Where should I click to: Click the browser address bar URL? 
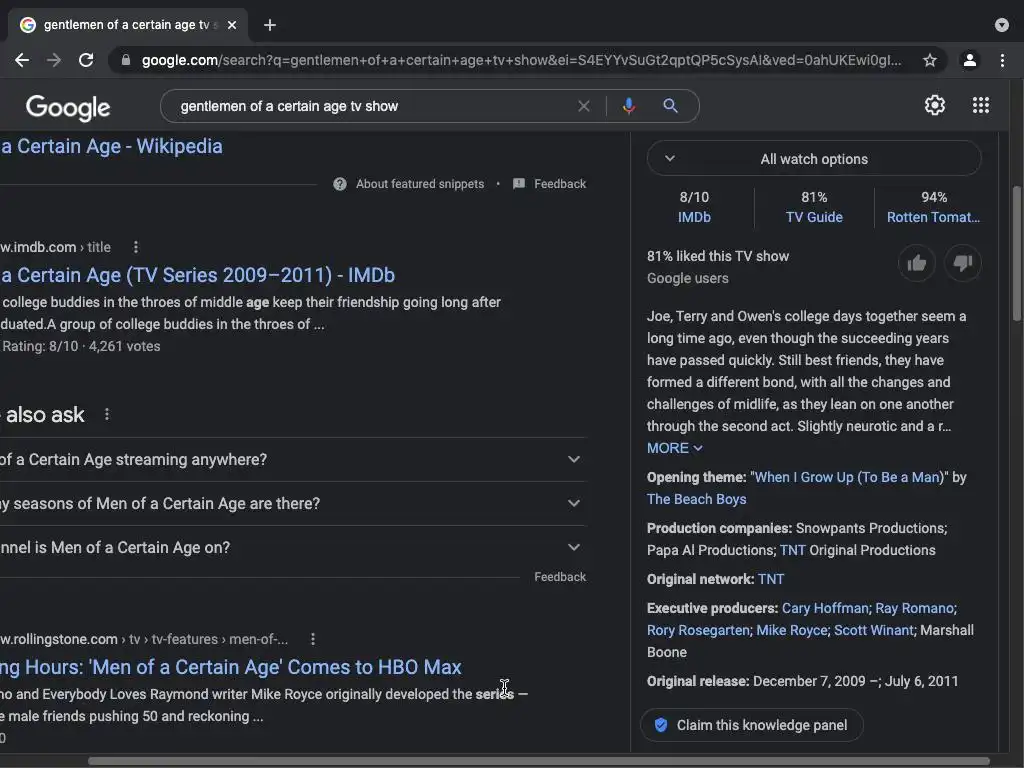[520, 60]
